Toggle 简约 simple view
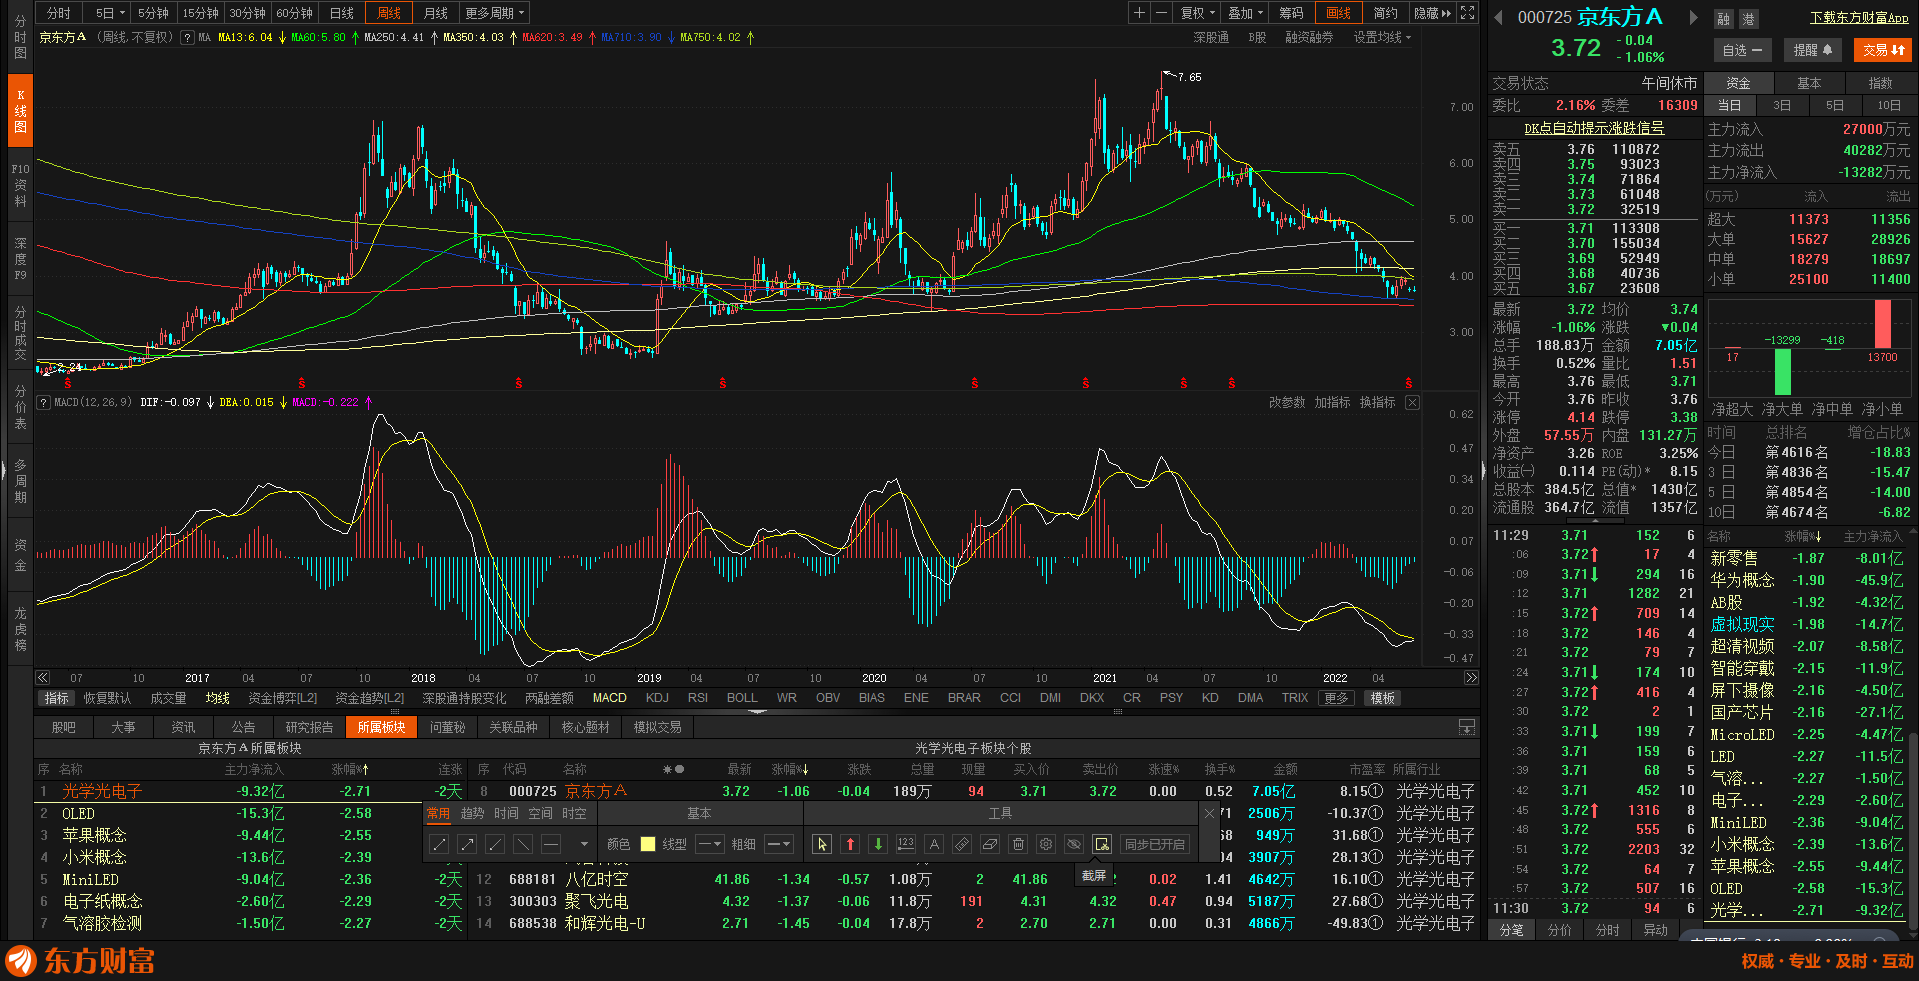Screen dimensions: 1919x981 [x=1385, y=13]
